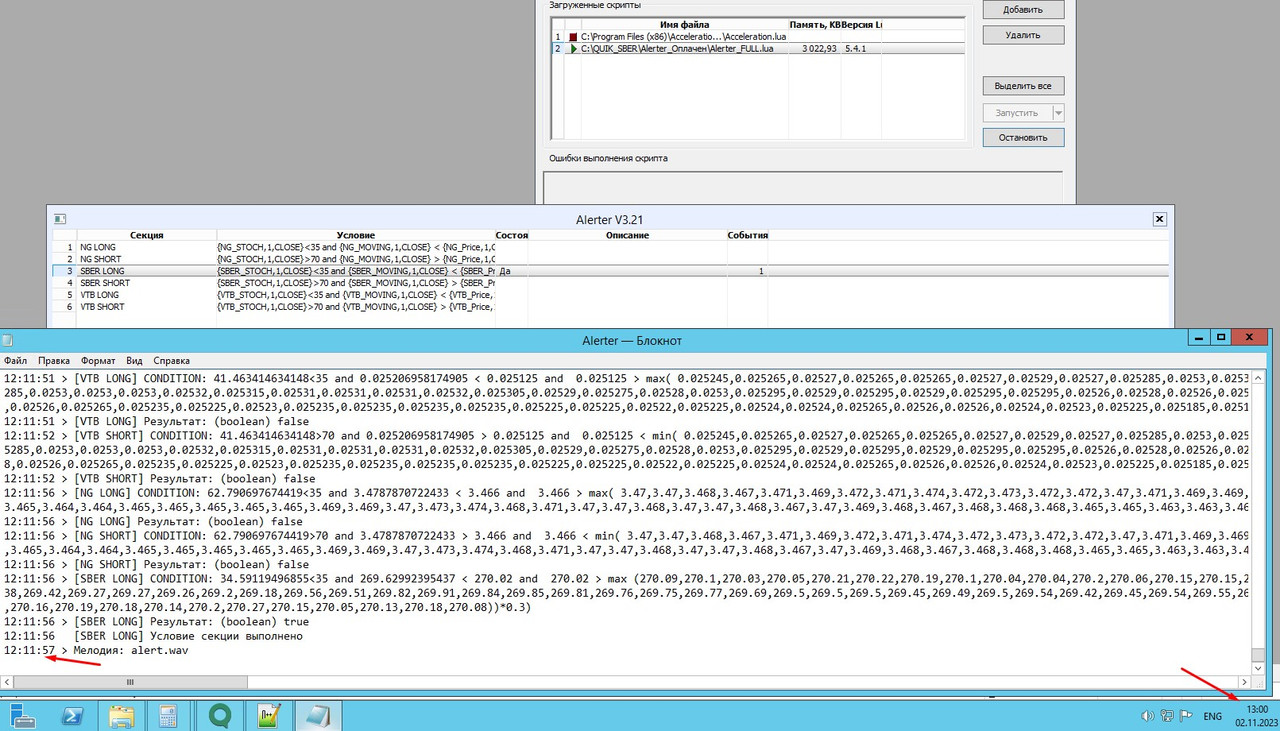Click the Описание column header in Alerter
Screen dimensions: 1280x731
coord(627,235)
